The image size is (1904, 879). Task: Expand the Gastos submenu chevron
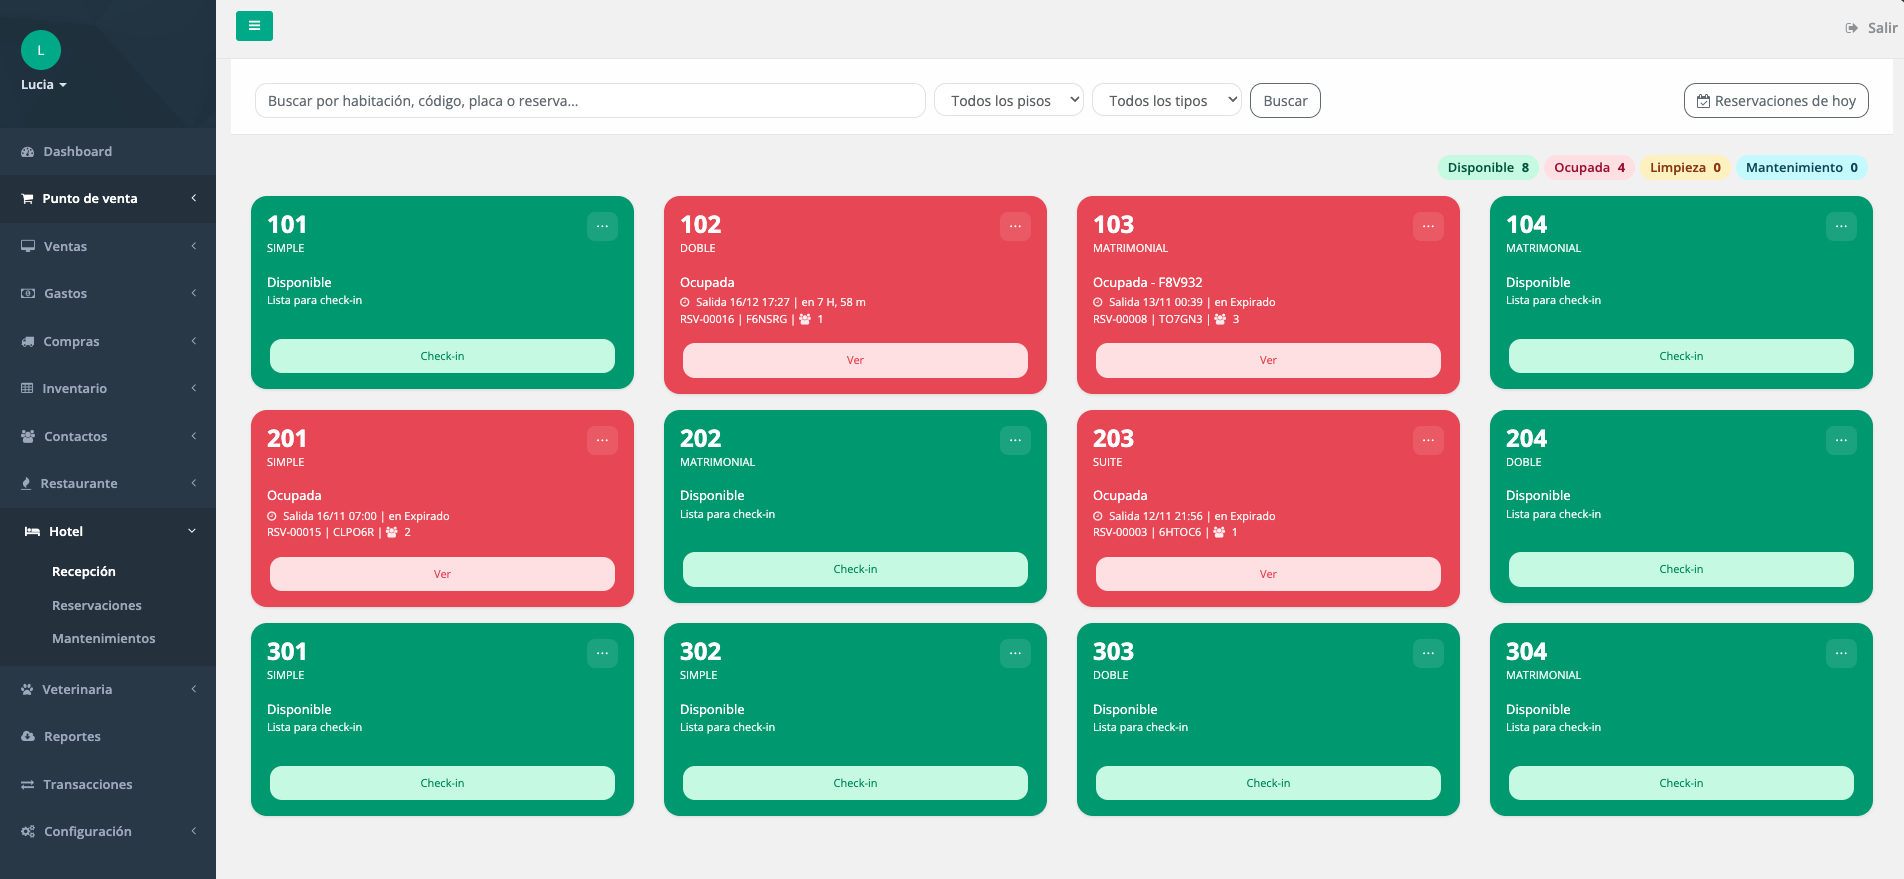194,294
